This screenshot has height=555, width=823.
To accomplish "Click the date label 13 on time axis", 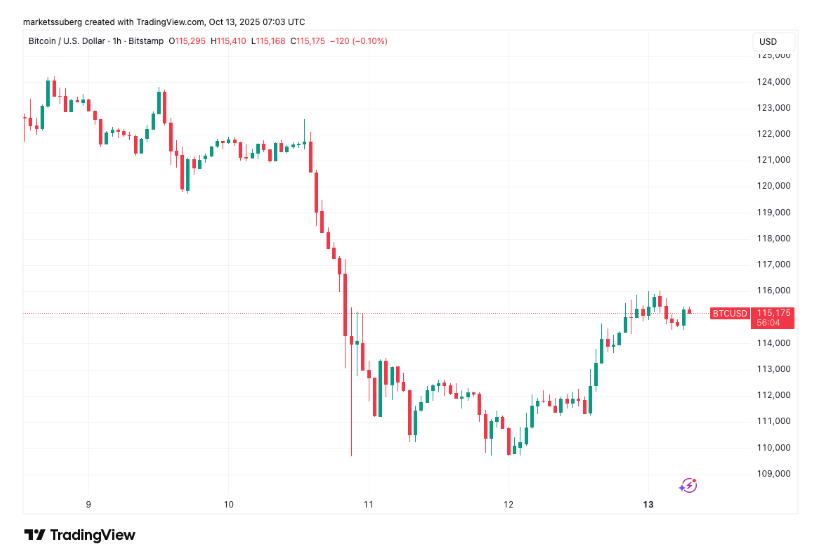I will [648, 504].
